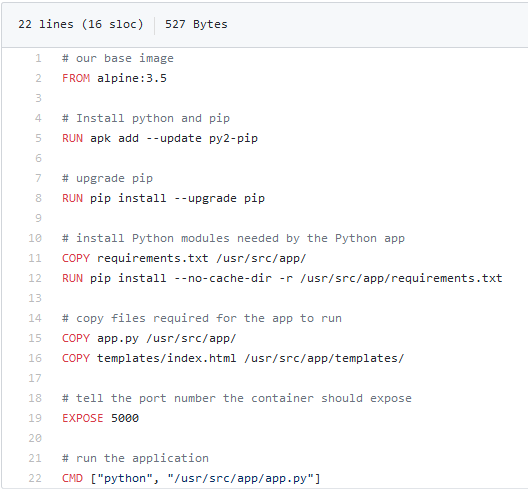Click the '527 Bytes' file size text

tap(196, 24)
